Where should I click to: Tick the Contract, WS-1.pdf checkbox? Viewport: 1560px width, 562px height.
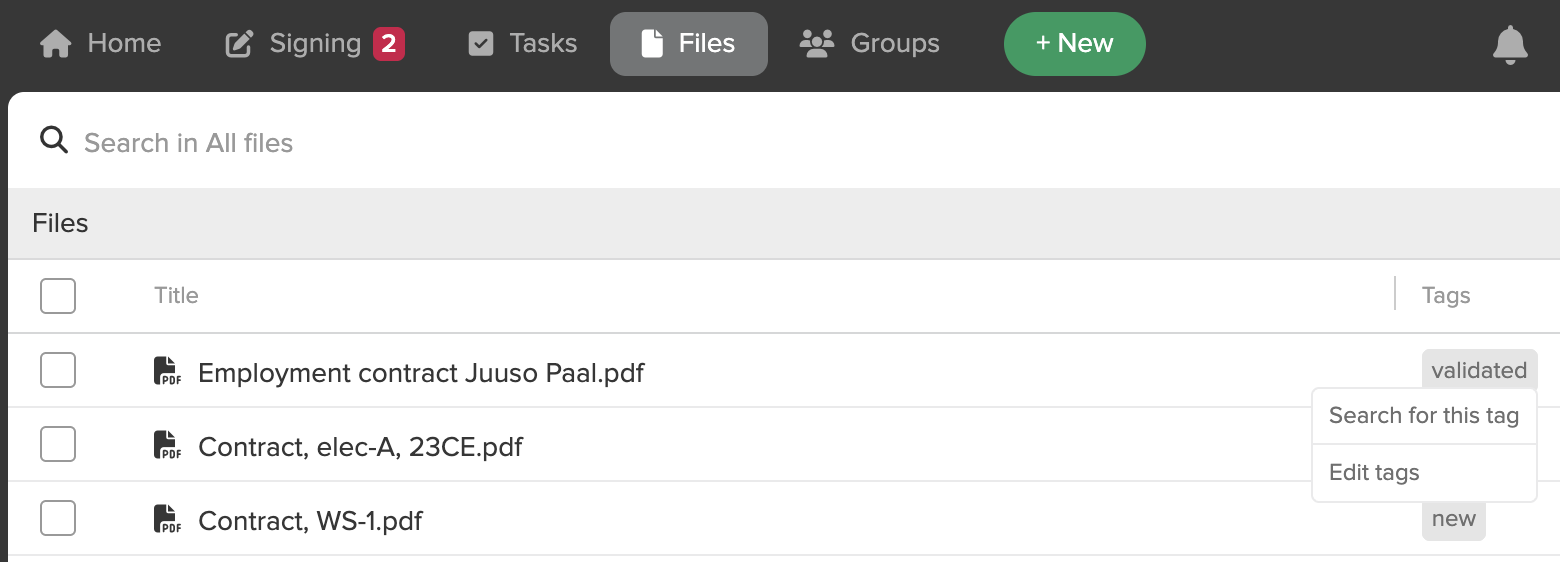tap(58, 518)
